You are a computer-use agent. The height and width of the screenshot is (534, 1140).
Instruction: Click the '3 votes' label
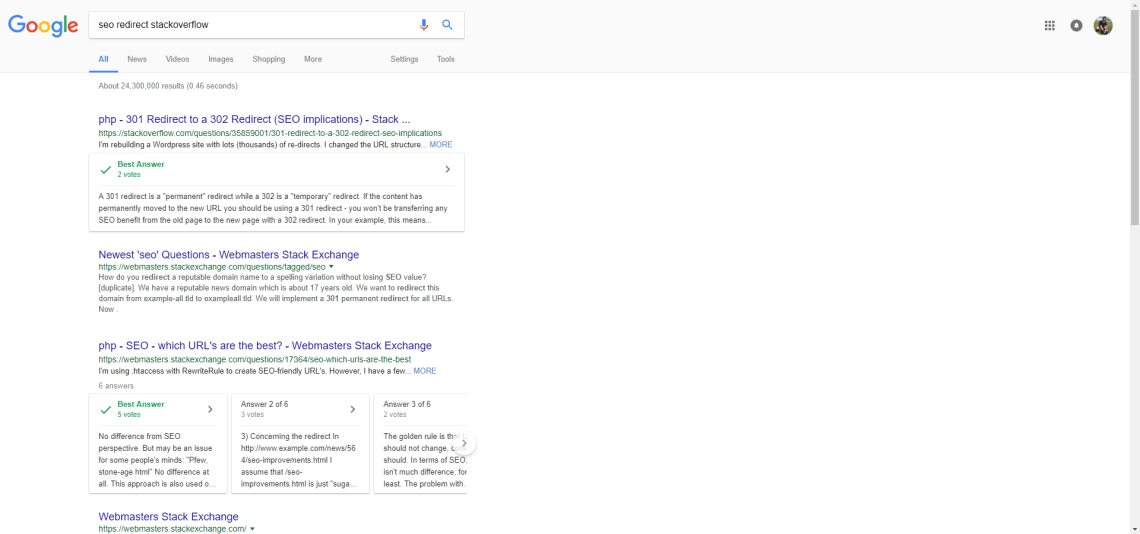(252, 414)
